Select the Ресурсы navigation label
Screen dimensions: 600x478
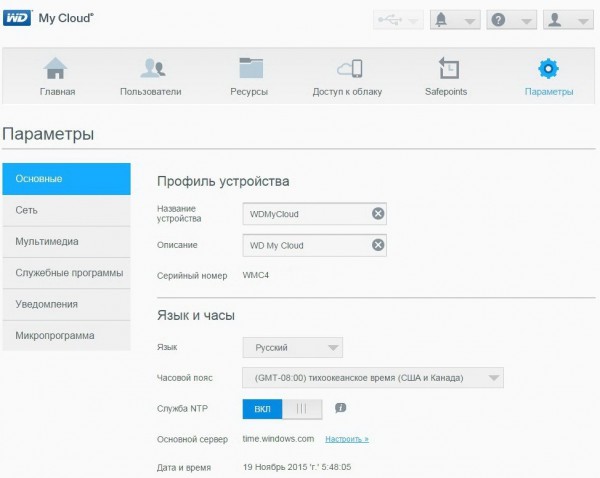(x=249, y=92)
